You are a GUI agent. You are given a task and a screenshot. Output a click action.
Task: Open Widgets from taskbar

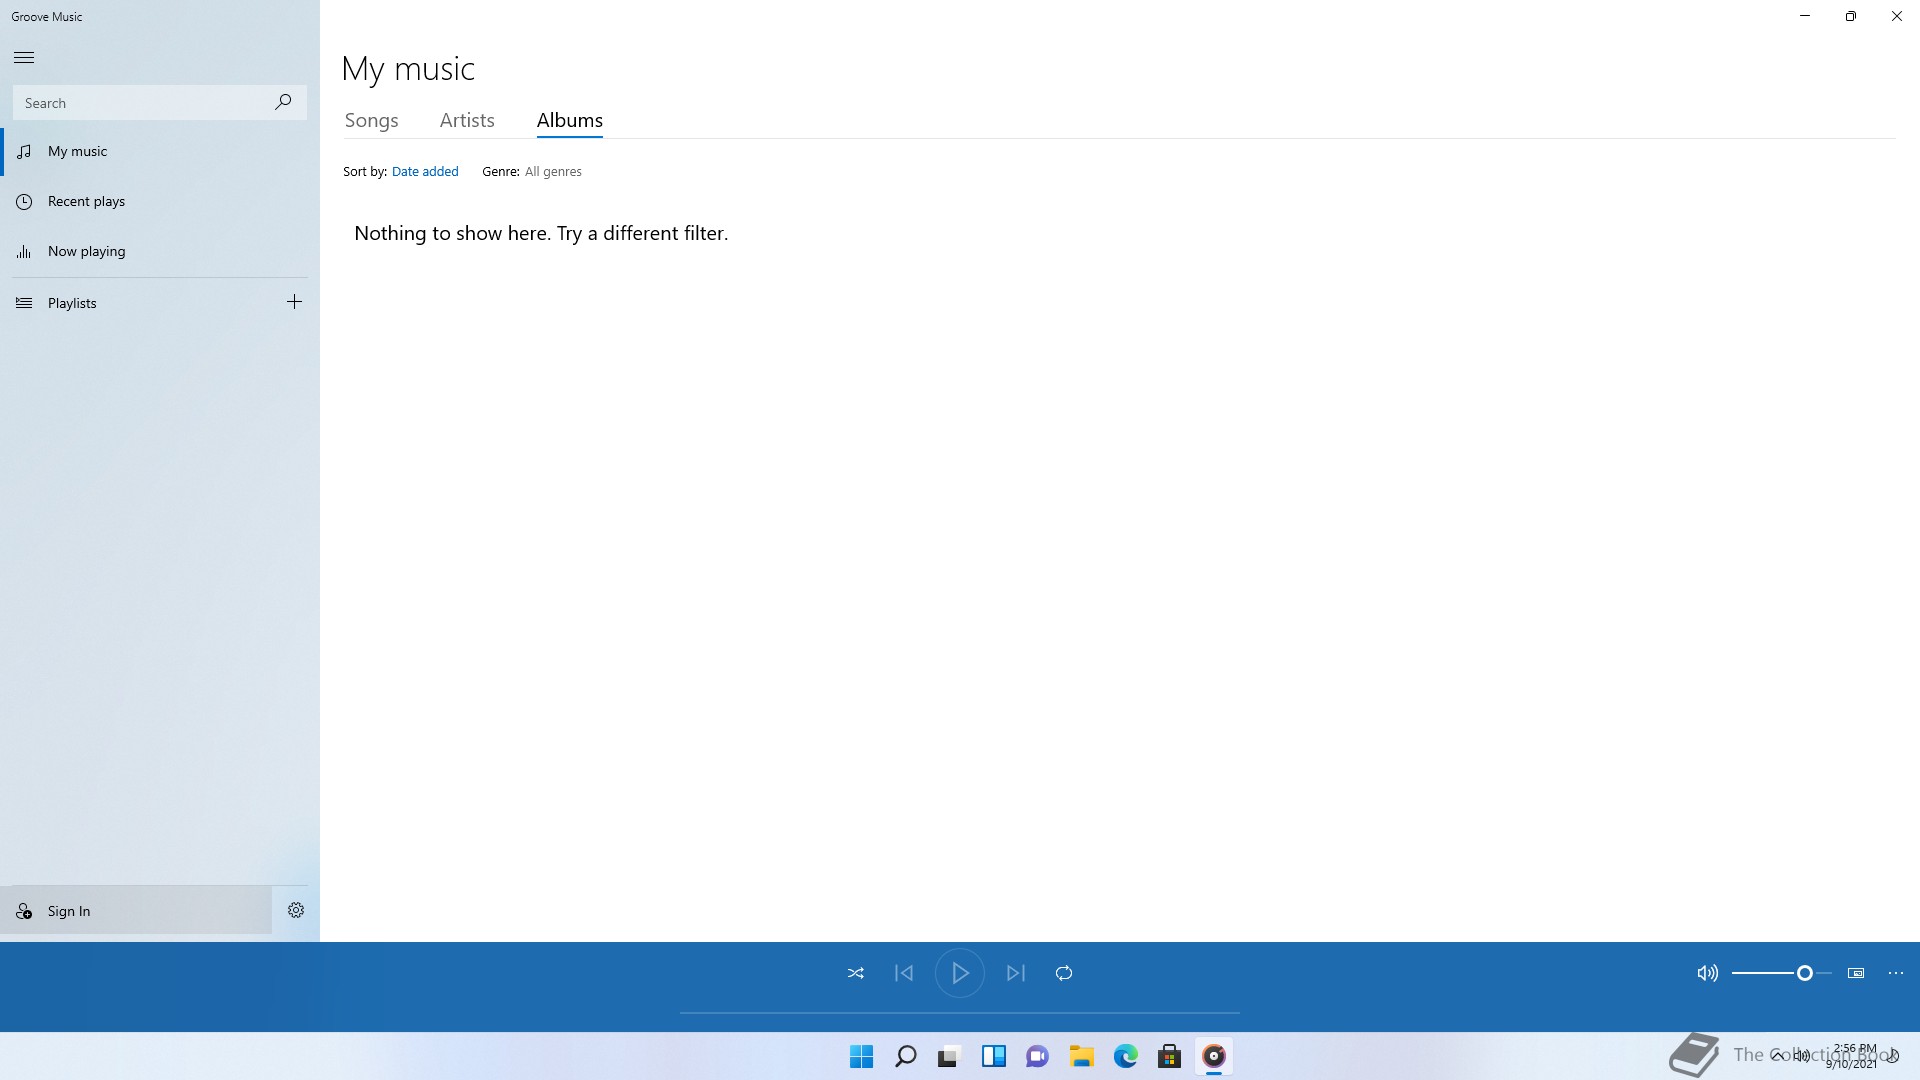993,1056
